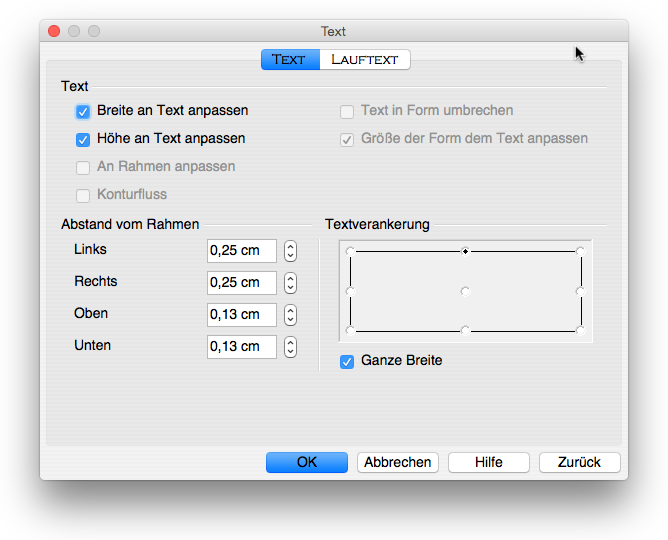Select middle-left text anchor point
This screenshot has width=668, height=540.
pyautogui.click(x=350, y=291)
